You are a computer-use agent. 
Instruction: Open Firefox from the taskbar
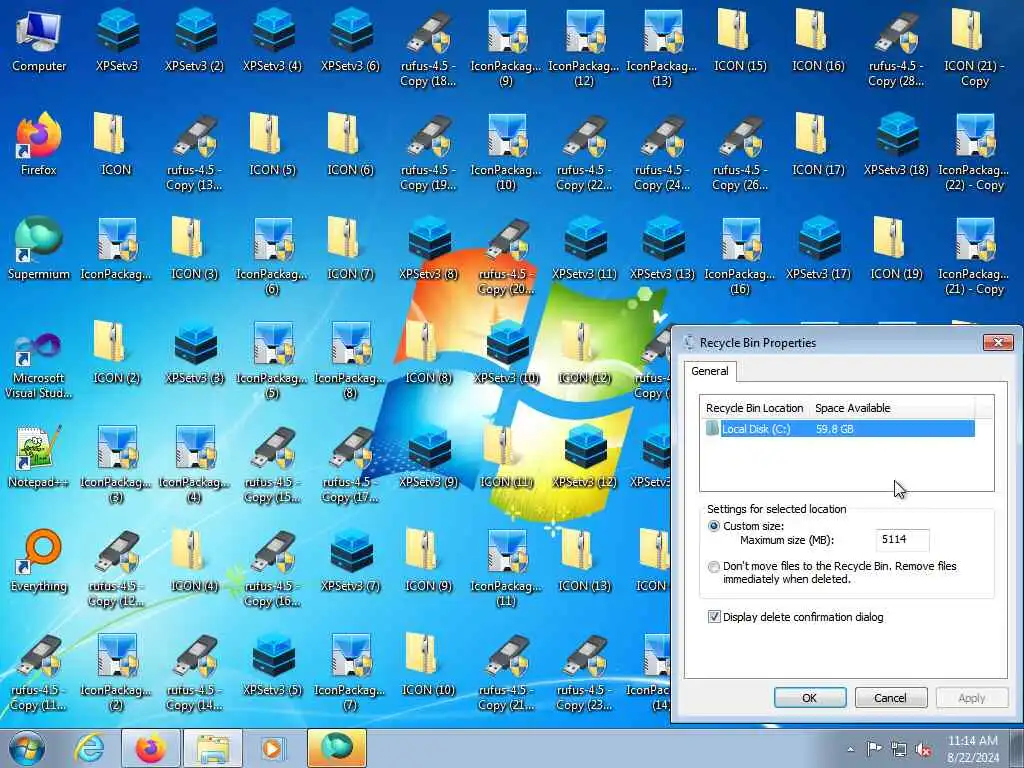coord(150,748)
